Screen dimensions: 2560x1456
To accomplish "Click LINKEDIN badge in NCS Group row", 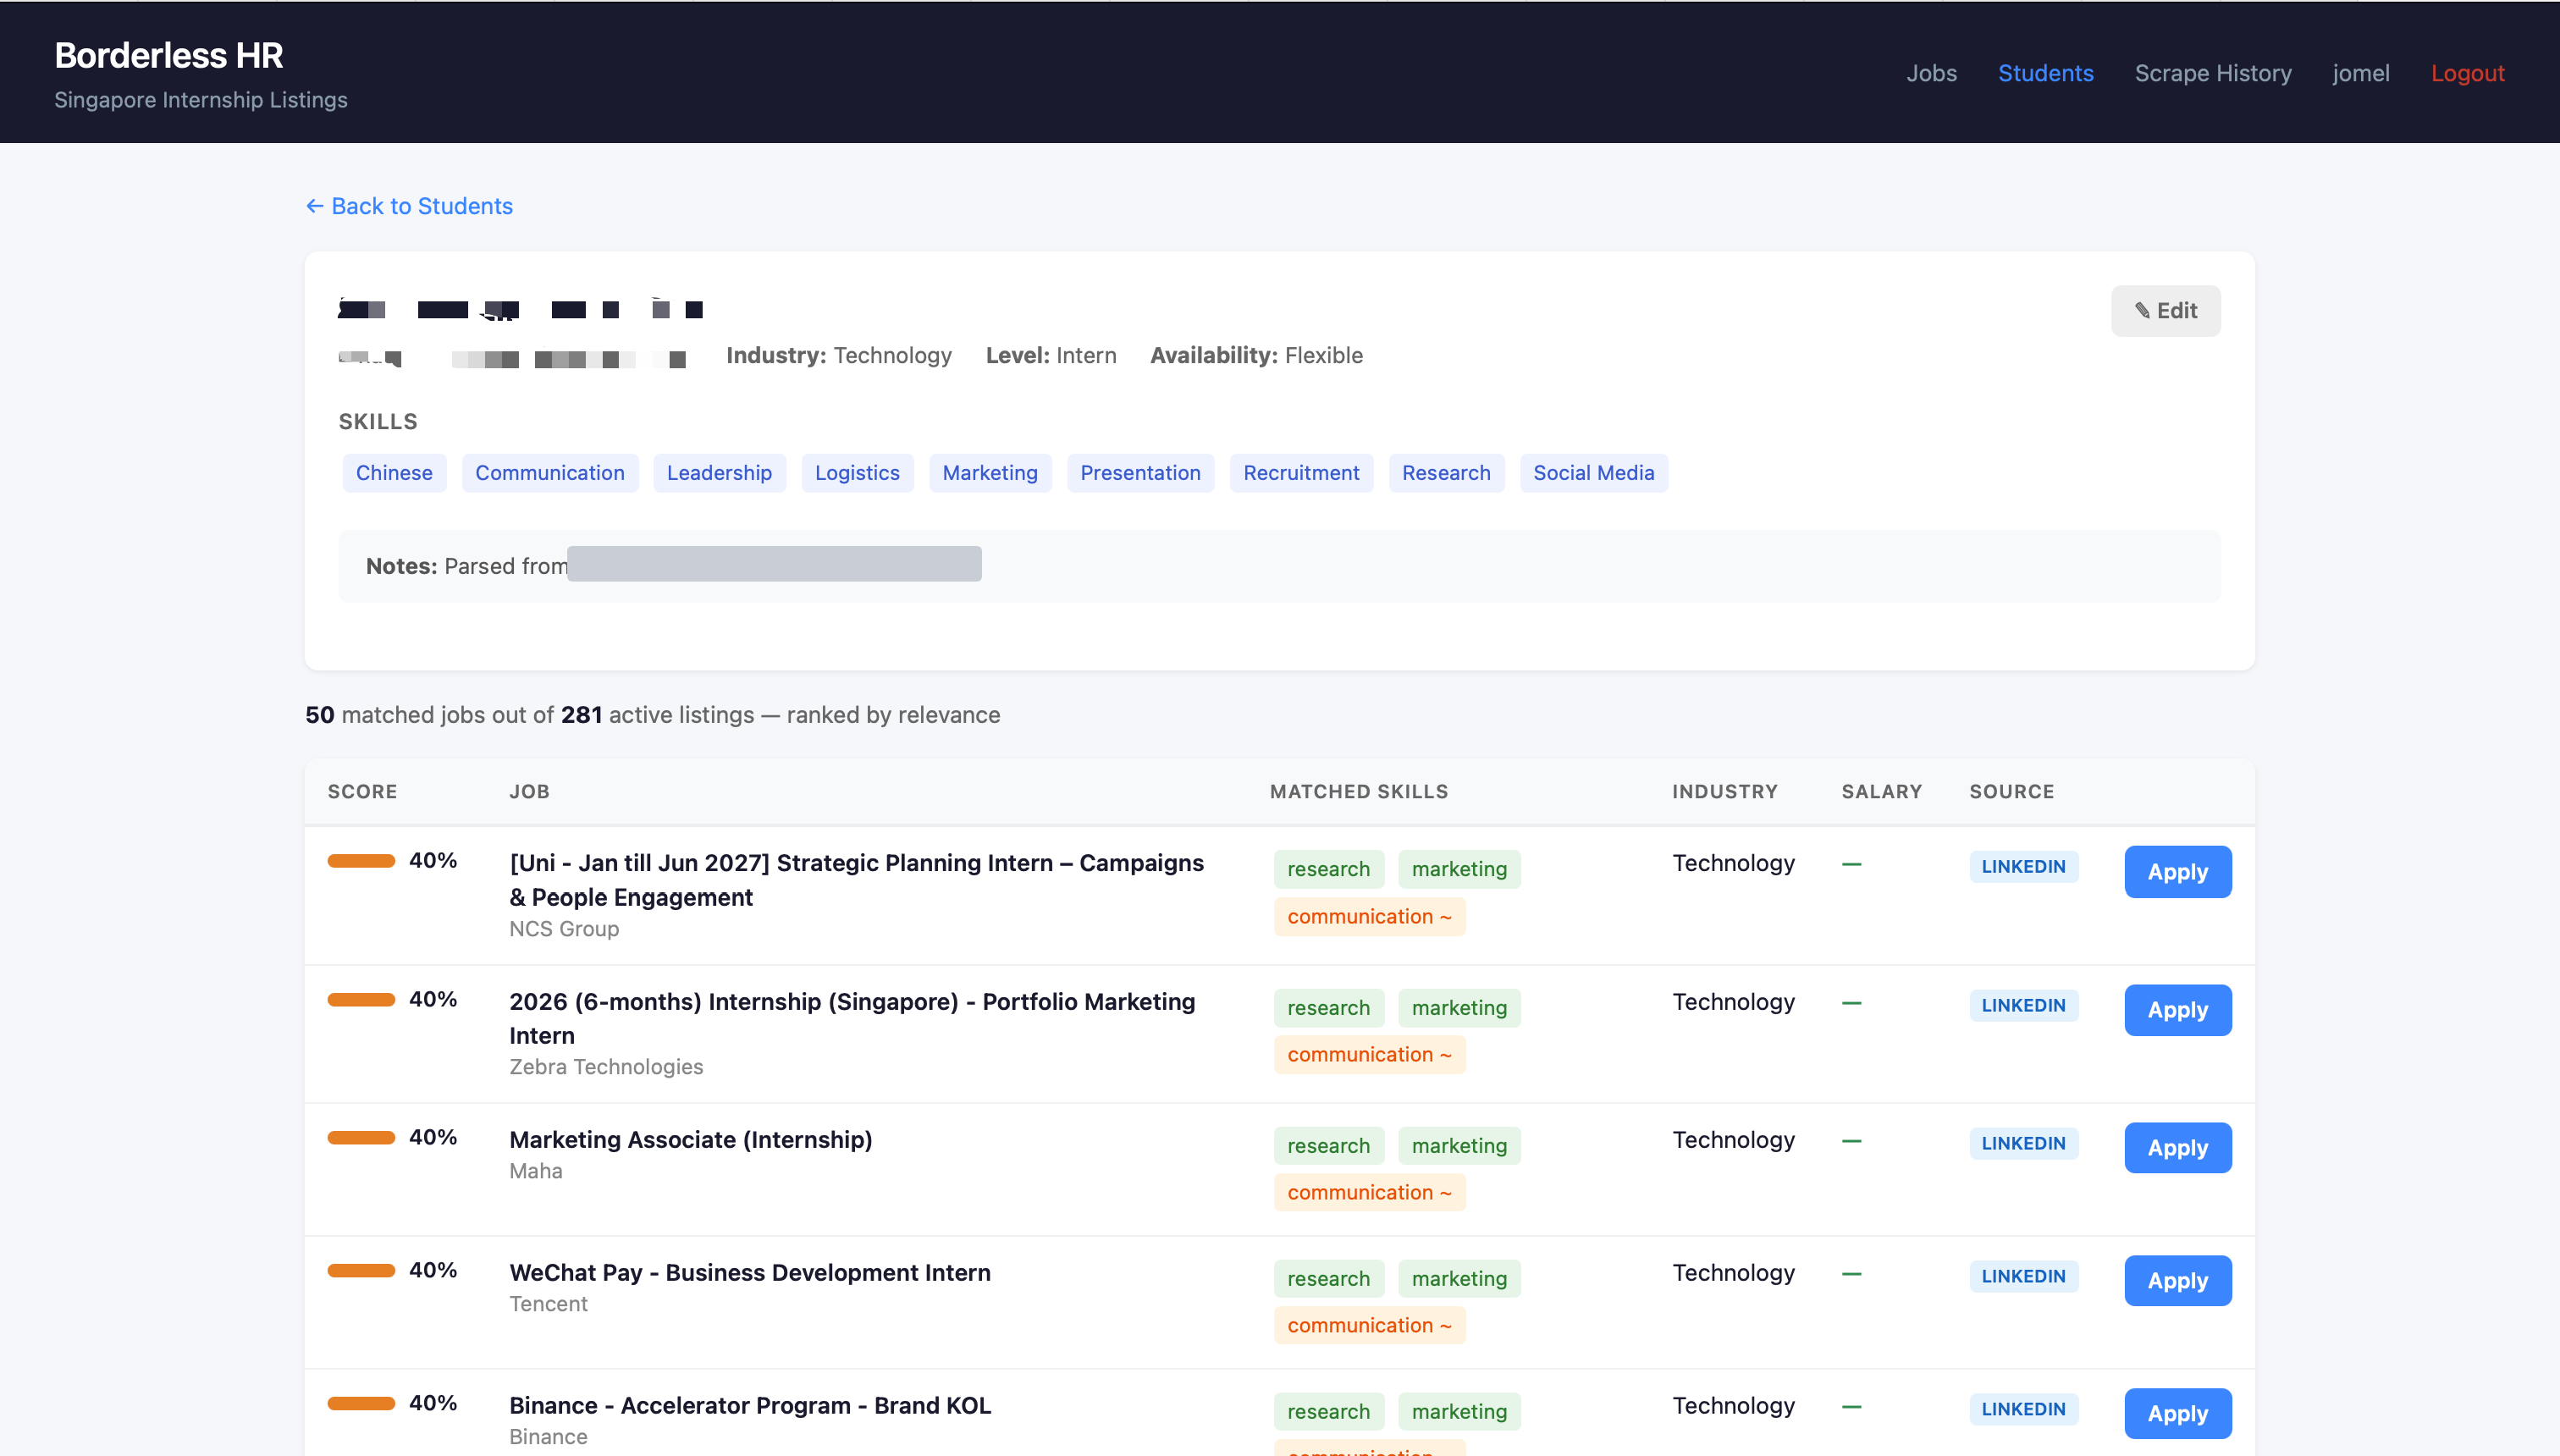I will coord(2023,867).
